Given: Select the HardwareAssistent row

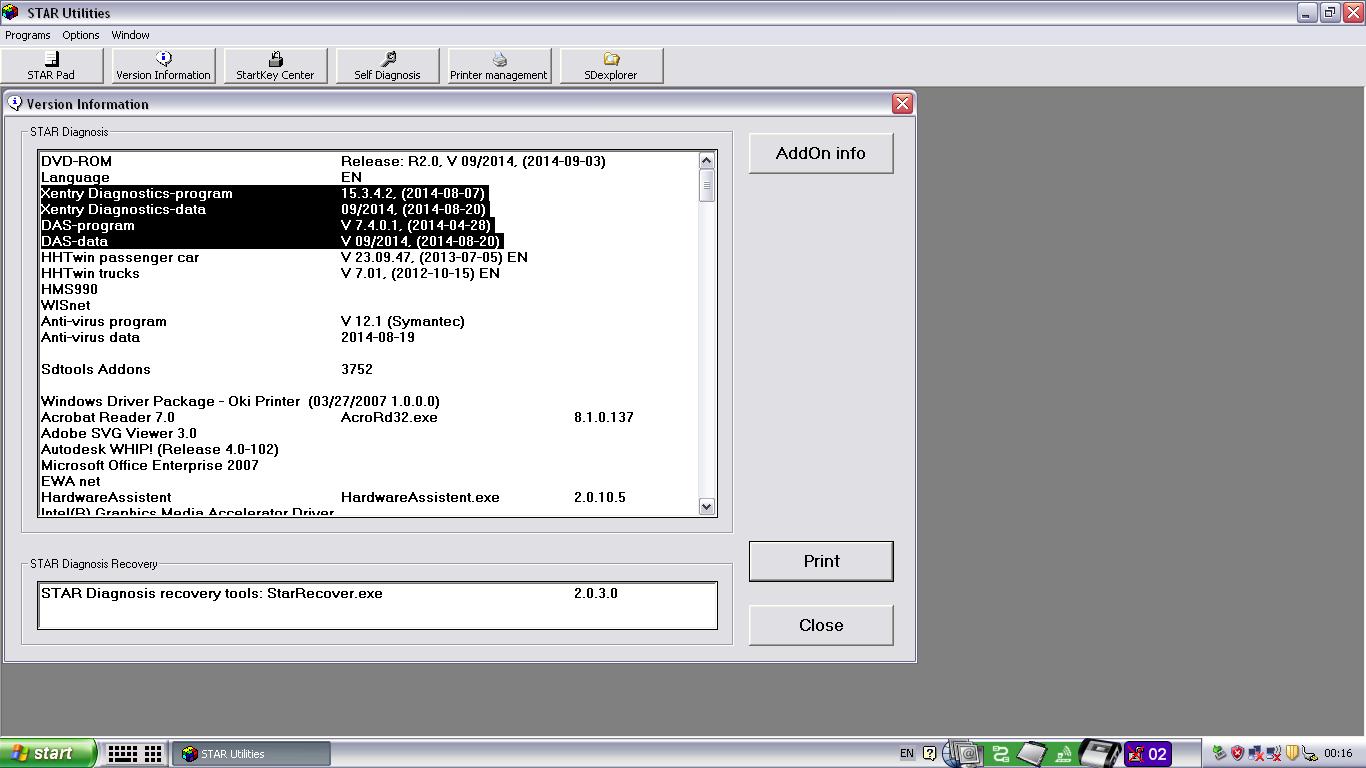Looking at the screenshot, I should tap(368, 497).
